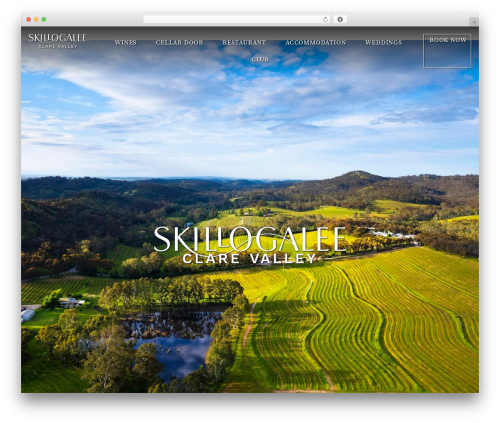
Task: Click the Skillogalee Clare Valley header logo
Action: click(x=57, y=41)
